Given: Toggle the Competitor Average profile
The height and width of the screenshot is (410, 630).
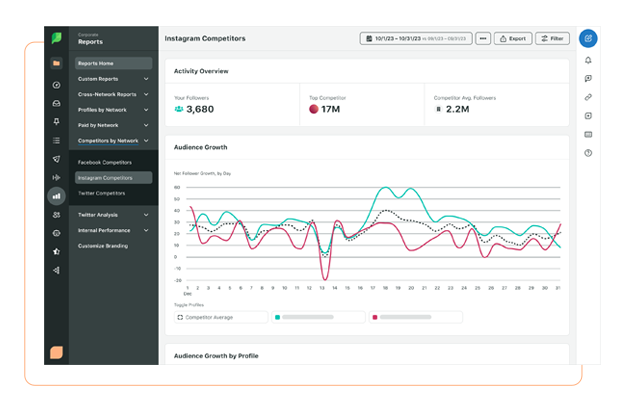Looking at the screenshot, I should 220,317.
